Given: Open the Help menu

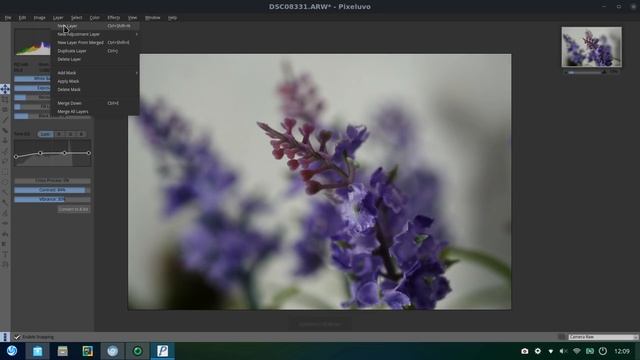Looking at the screenshot, I should coord(172,18).
